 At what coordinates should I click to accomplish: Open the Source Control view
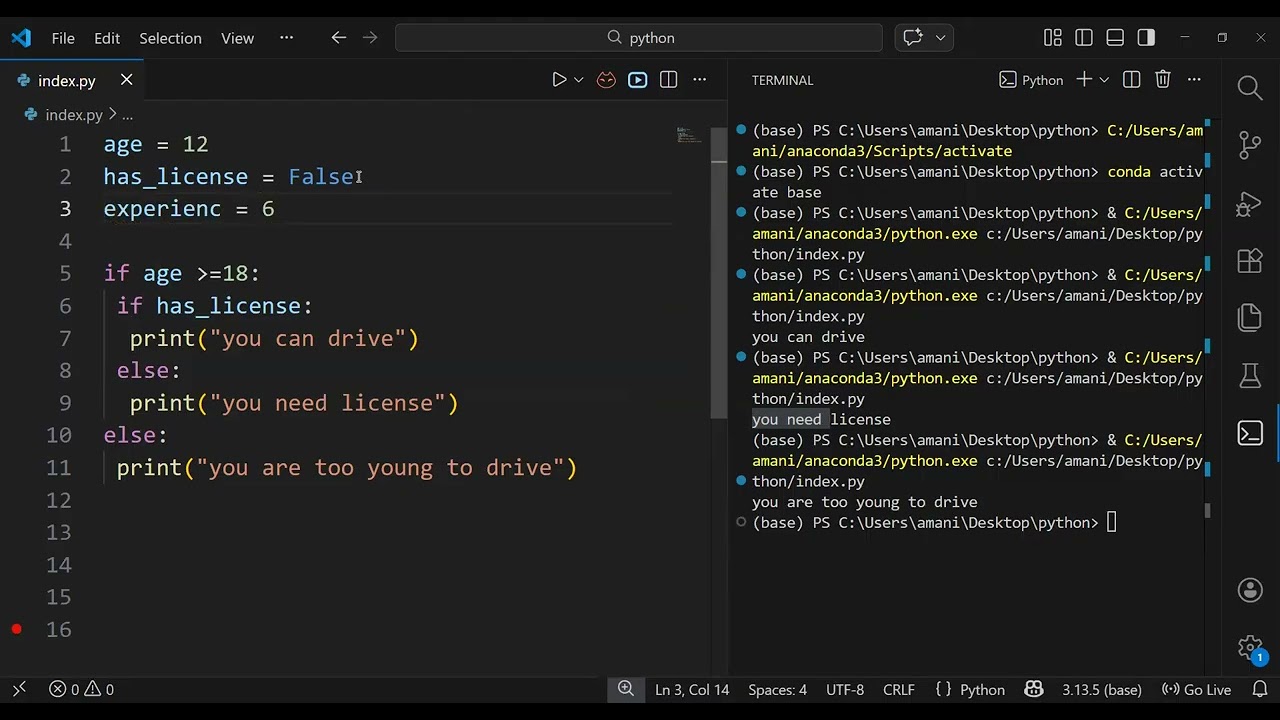point(1250,145)
